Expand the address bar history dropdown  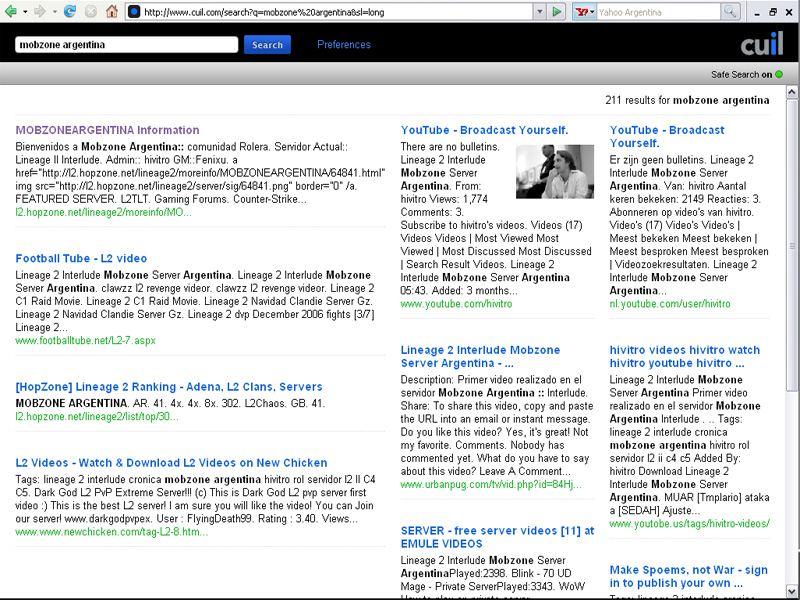coord(540,12)
